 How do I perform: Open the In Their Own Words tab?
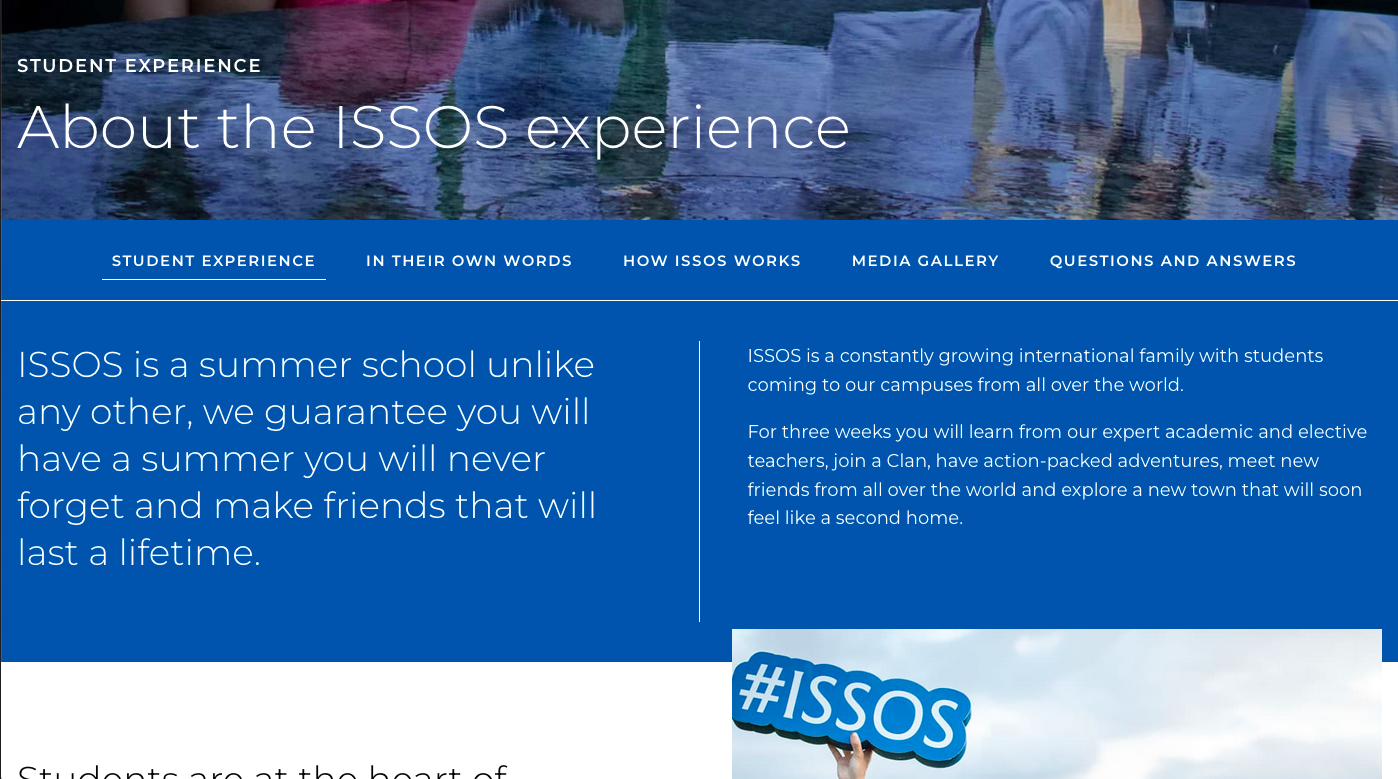tap(469, 261)
